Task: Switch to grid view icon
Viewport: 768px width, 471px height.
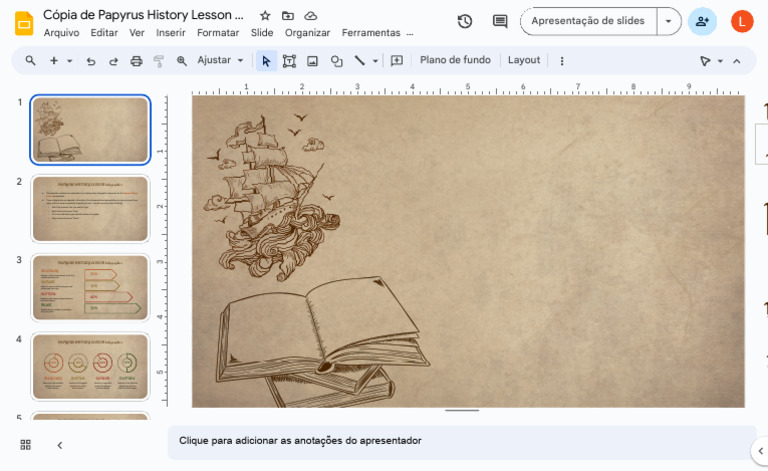Action: pyautogui.click(x=25, y=445)
